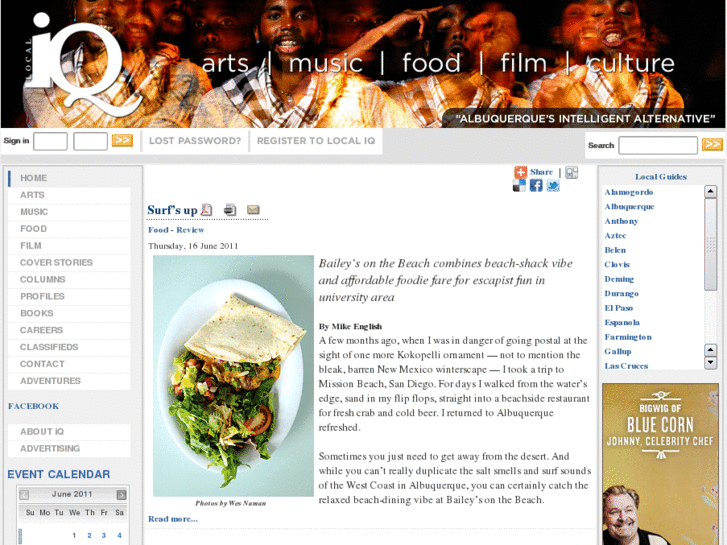Click the top scroll-up arrow in Local Guides list

point(710,192)
